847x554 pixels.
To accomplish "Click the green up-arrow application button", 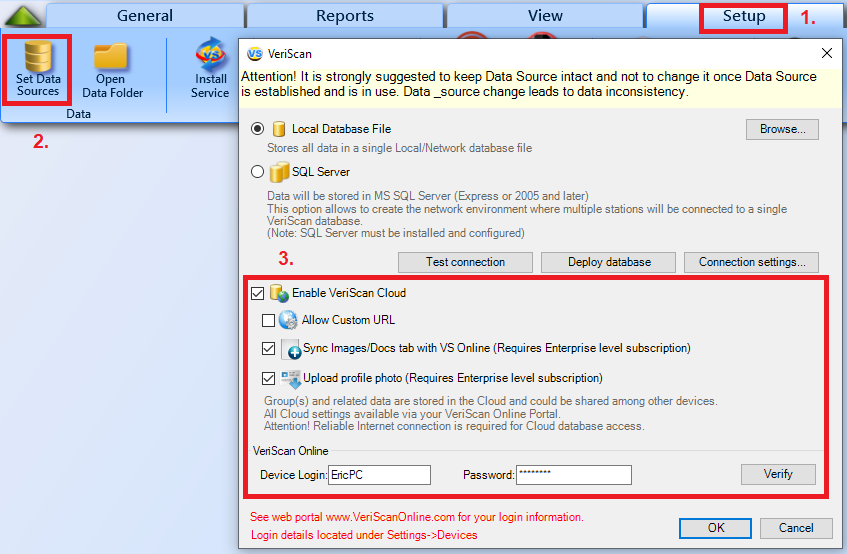I will tap(23, 16).
